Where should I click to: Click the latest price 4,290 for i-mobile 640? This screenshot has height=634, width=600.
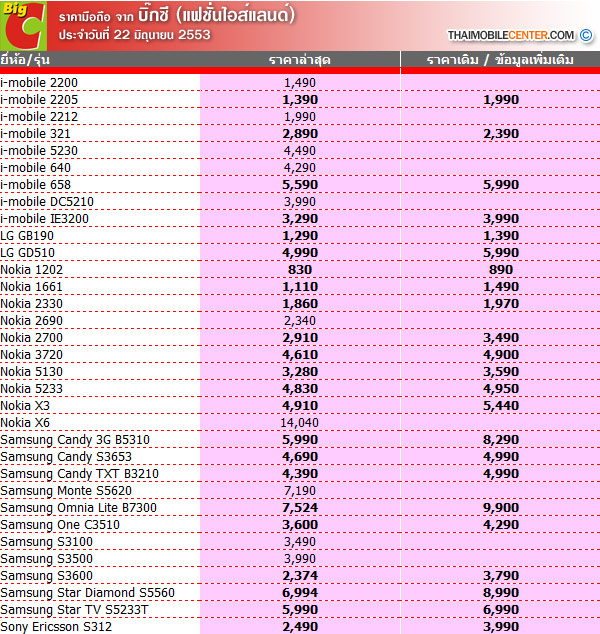click(300, 167)
